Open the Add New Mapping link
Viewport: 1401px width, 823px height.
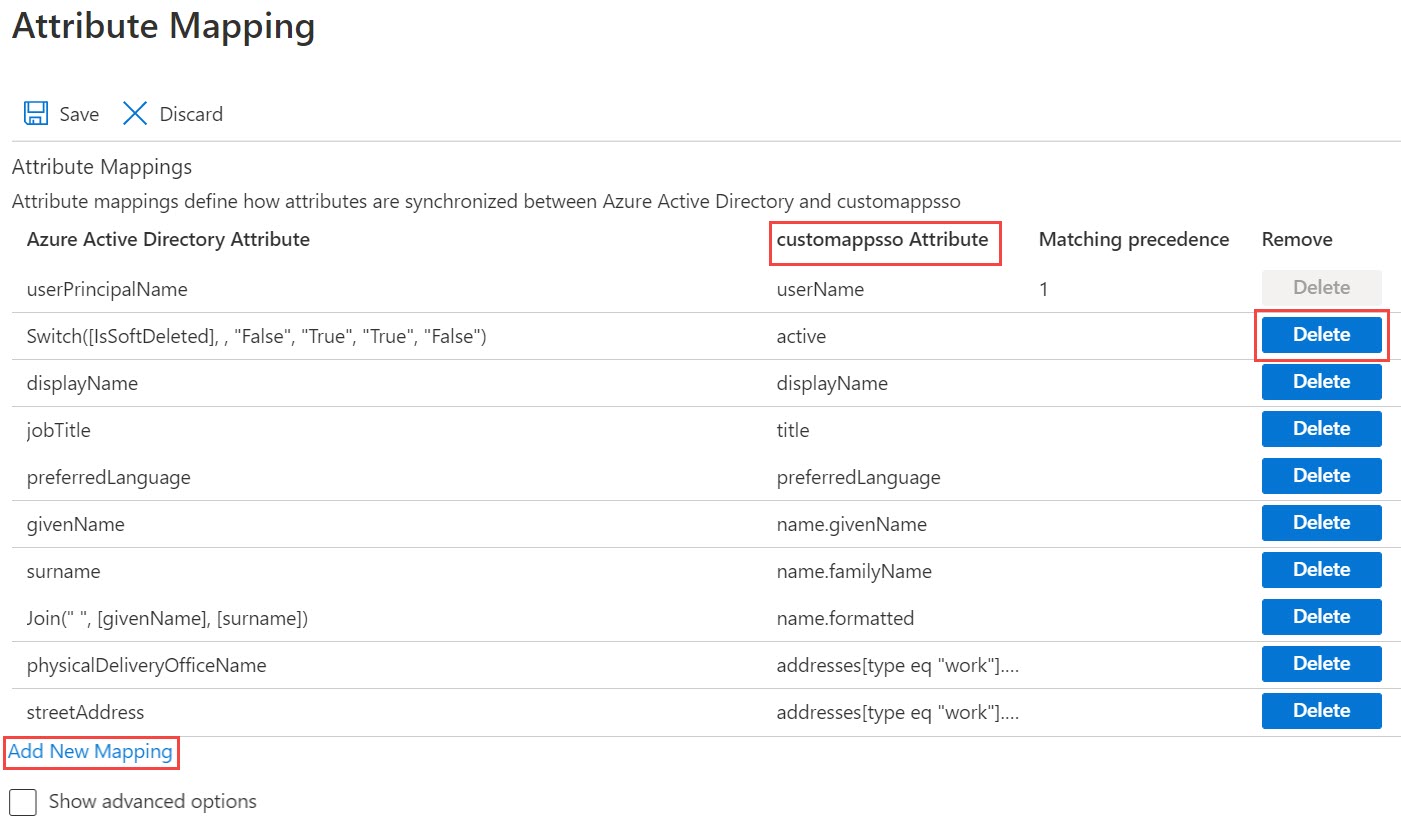(91, 751)
